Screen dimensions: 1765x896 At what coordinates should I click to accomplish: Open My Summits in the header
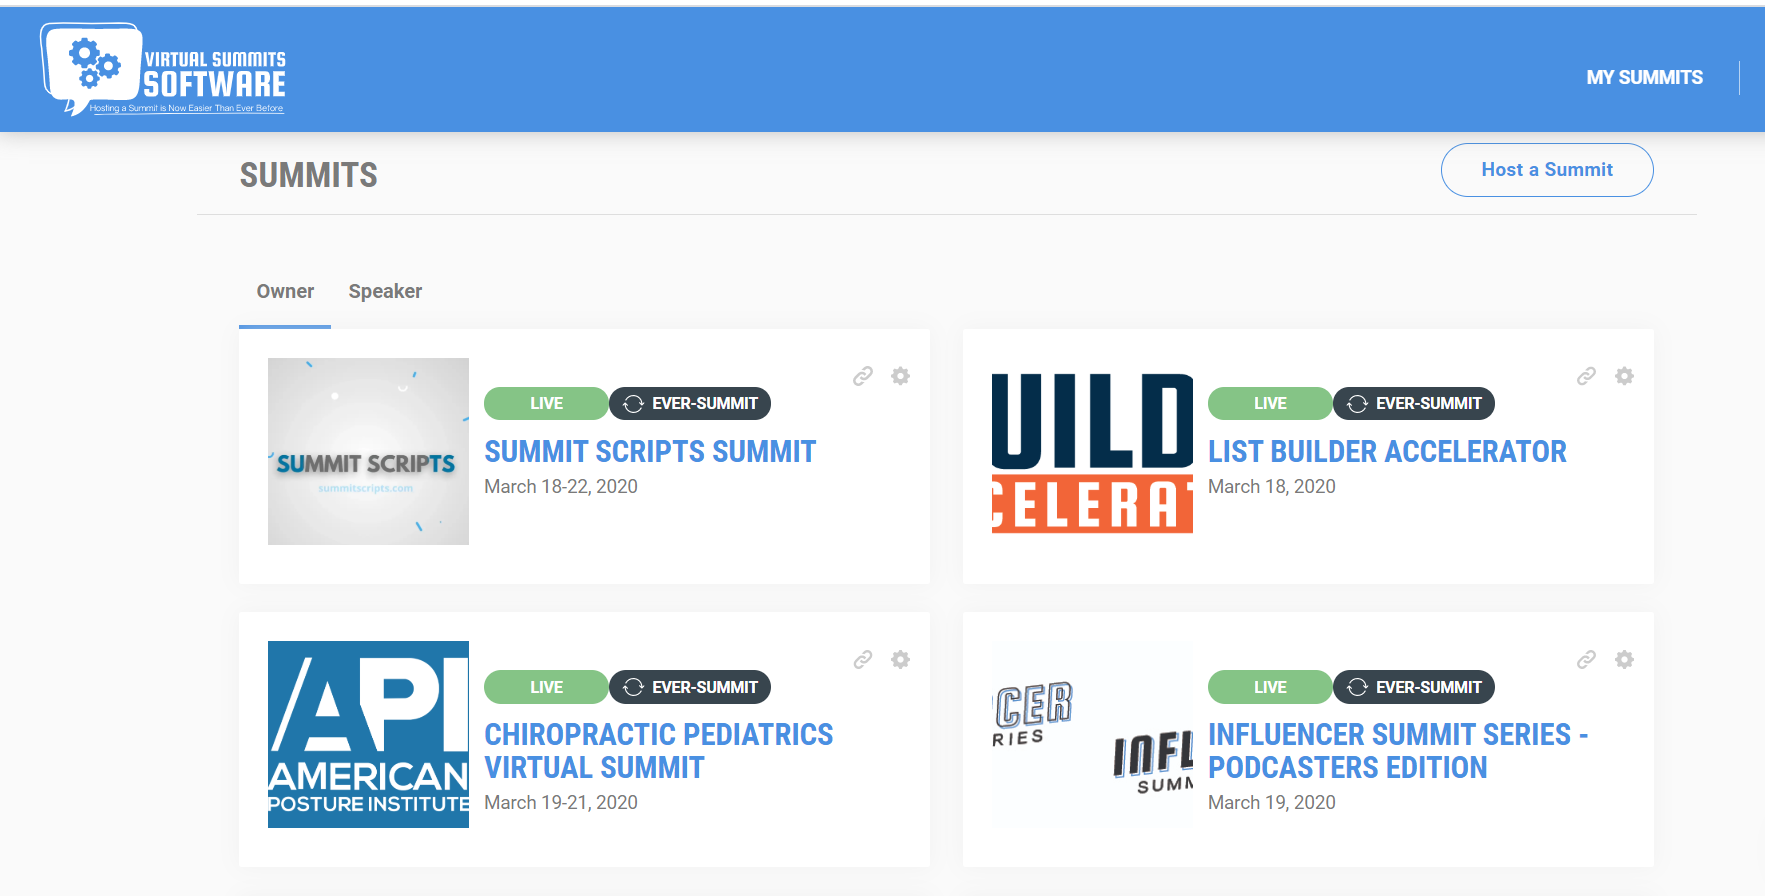pos(1644,78)
